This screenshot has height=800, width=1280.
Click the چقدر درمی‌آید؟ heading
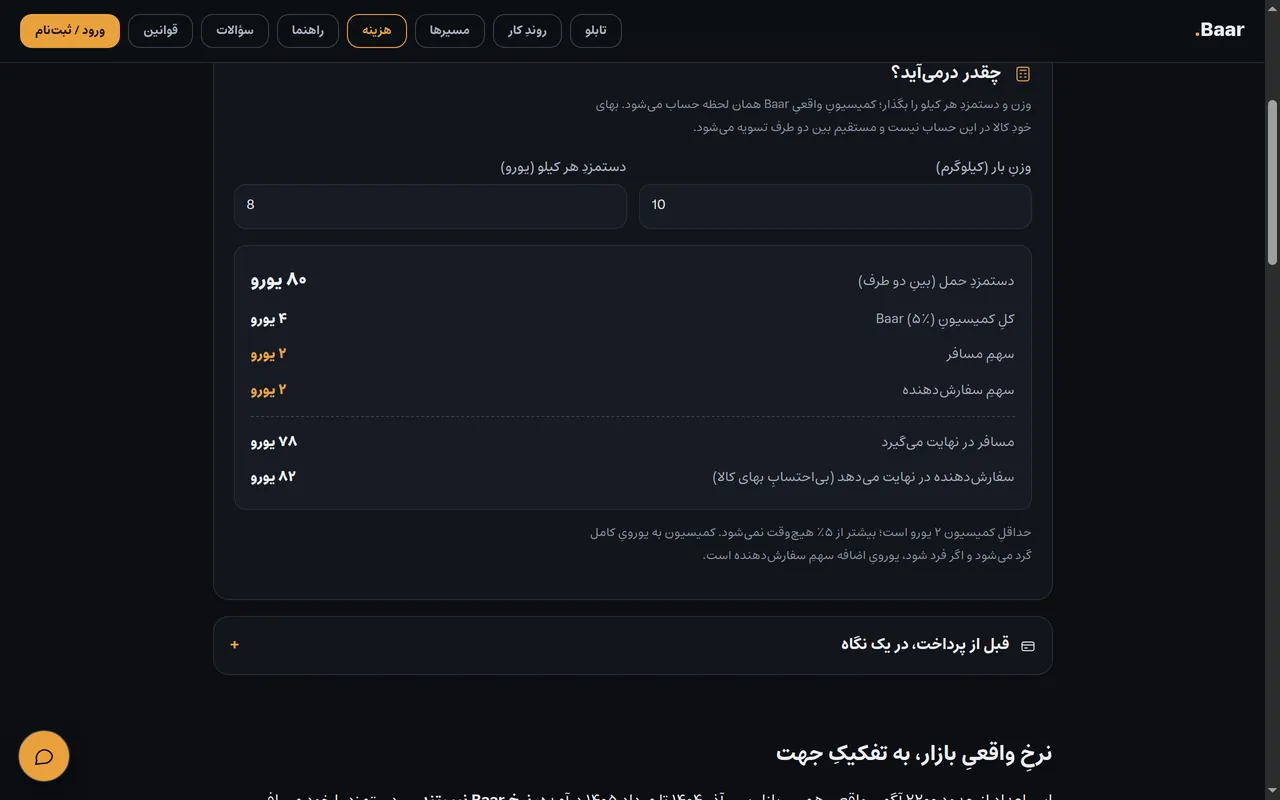pos(946,73)
